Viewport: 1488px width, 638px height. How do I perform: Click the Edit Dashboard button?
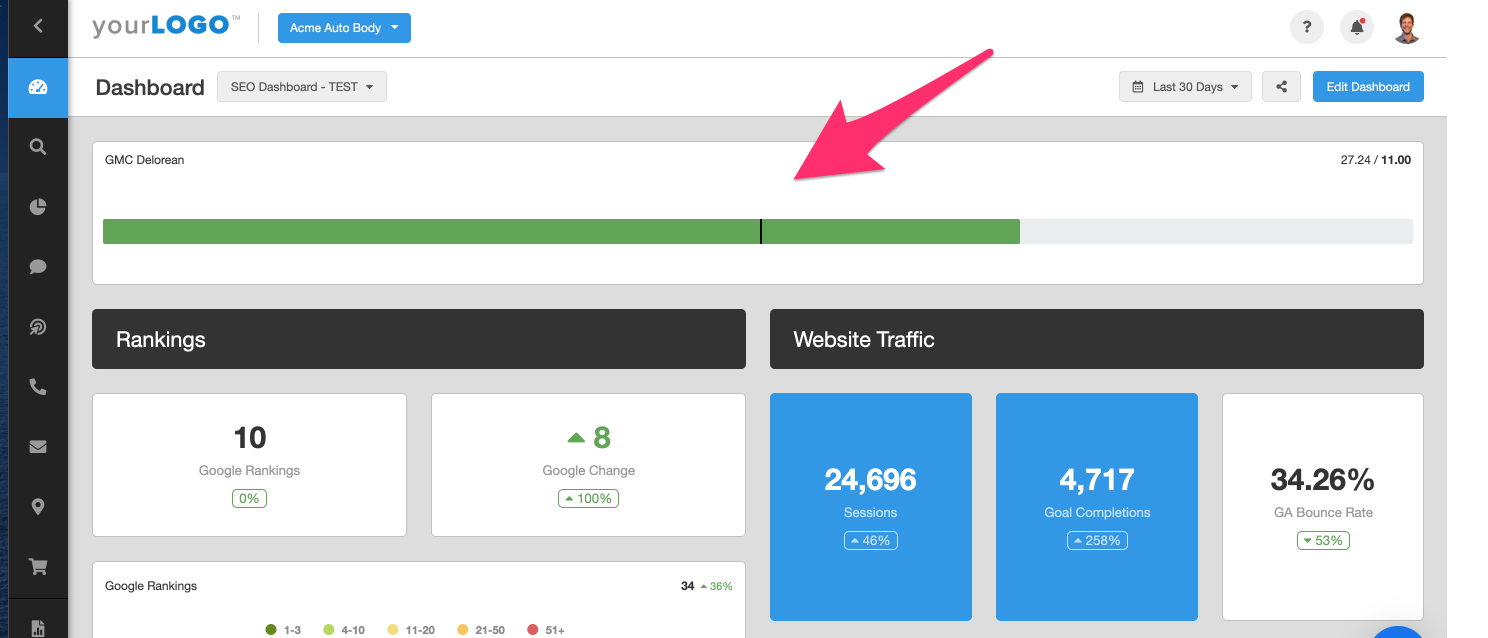click(x=1368, y=87)
